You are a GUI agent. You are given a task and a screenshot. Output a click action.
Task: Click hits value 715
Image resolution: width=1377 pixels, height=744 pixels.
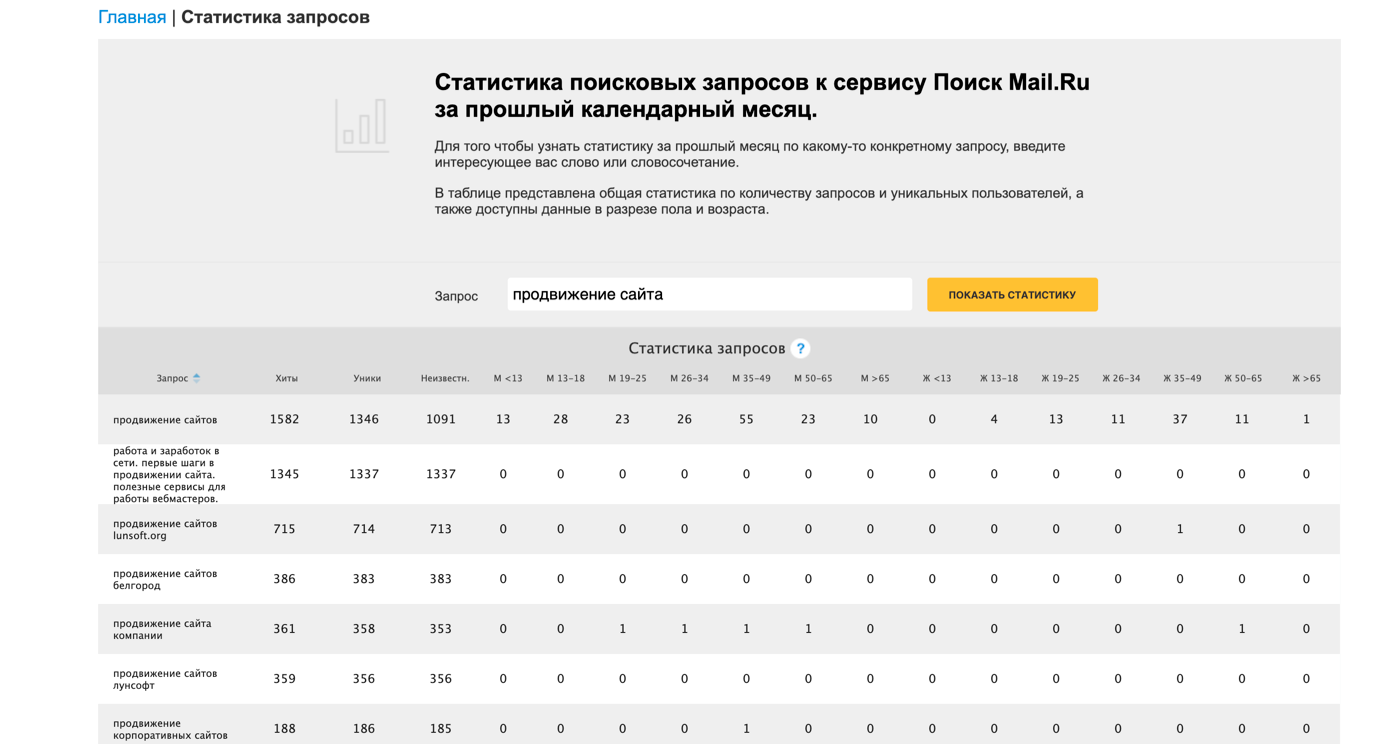point(284,529)
